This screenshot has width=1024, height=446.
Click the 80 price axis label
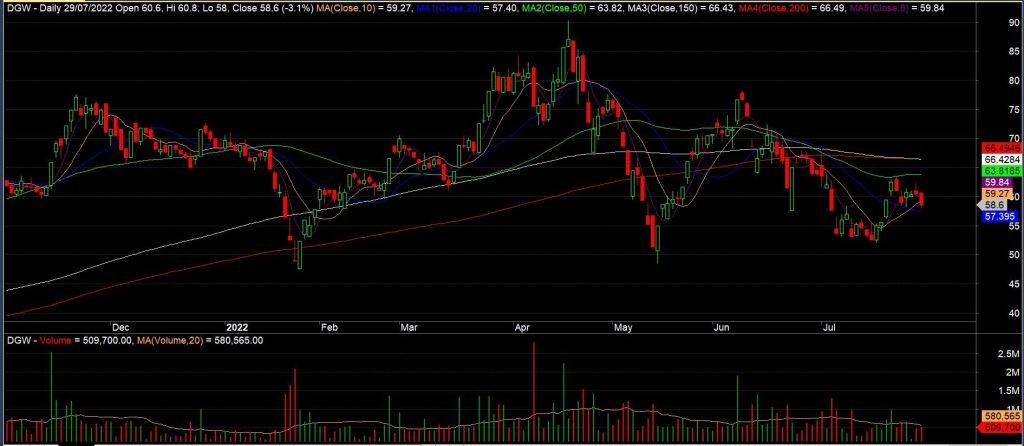[1014, 81]
